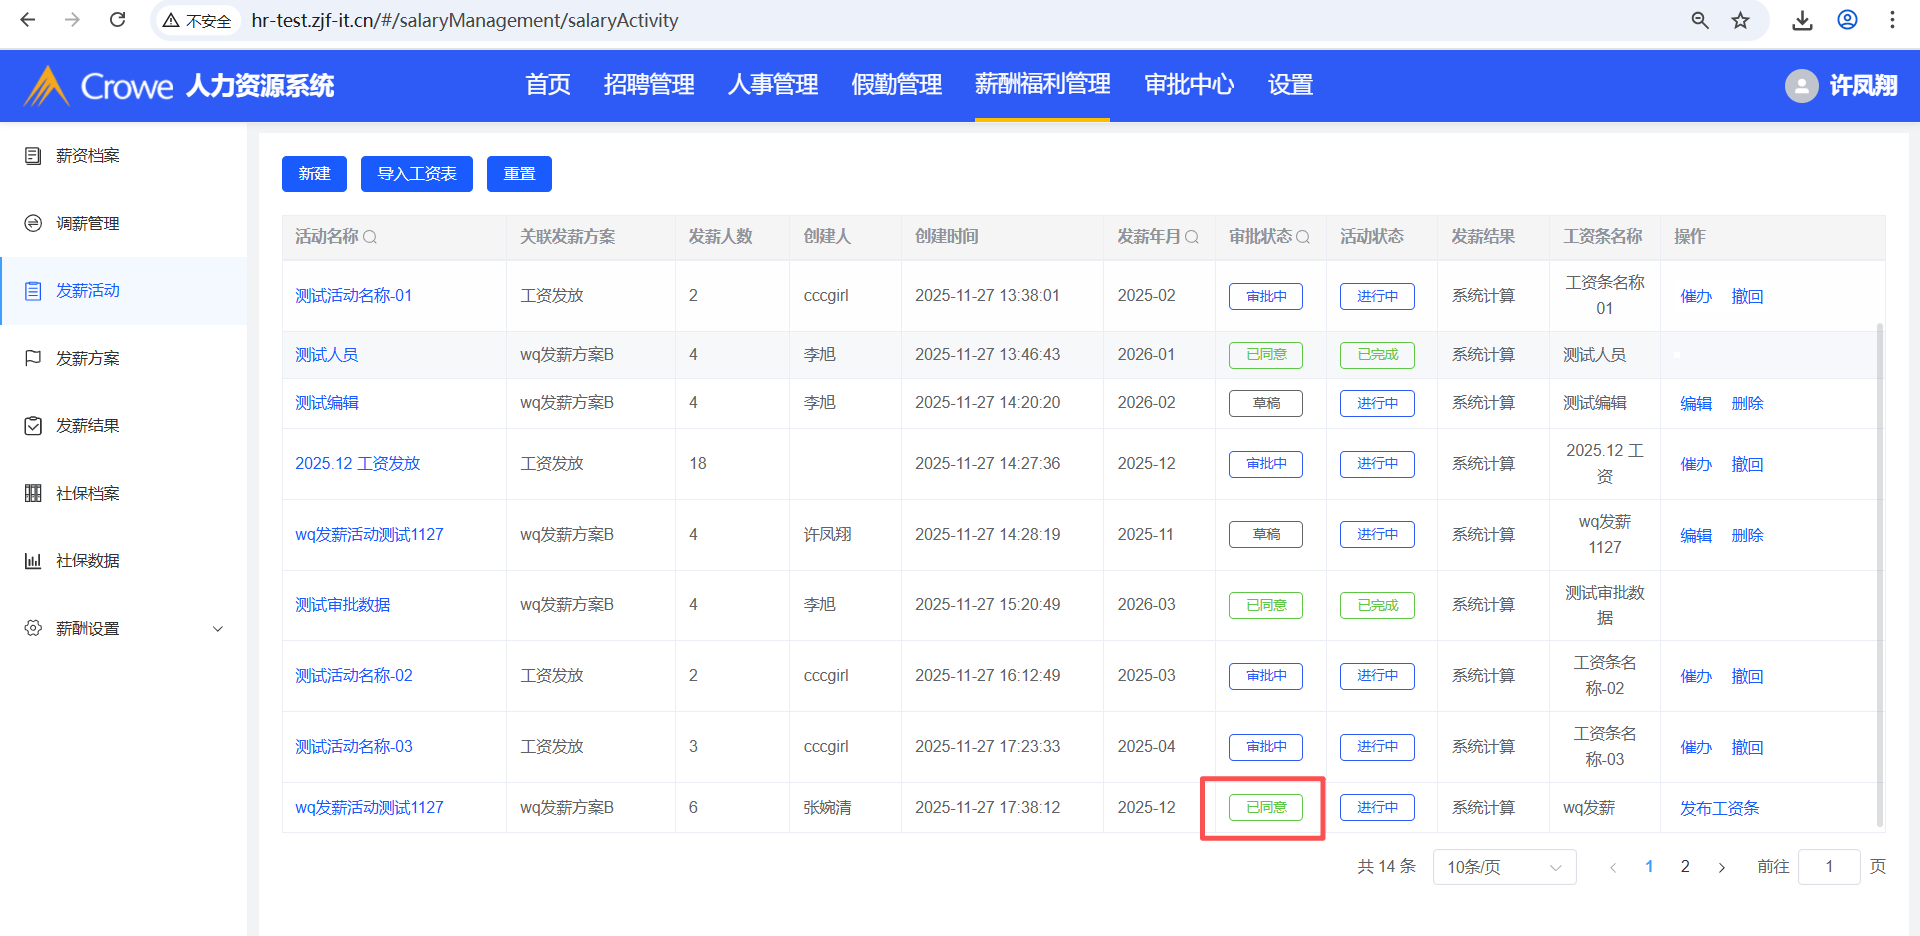Open 社保档案 from the sidebar
1920x936 pixels.
point(88,493)
